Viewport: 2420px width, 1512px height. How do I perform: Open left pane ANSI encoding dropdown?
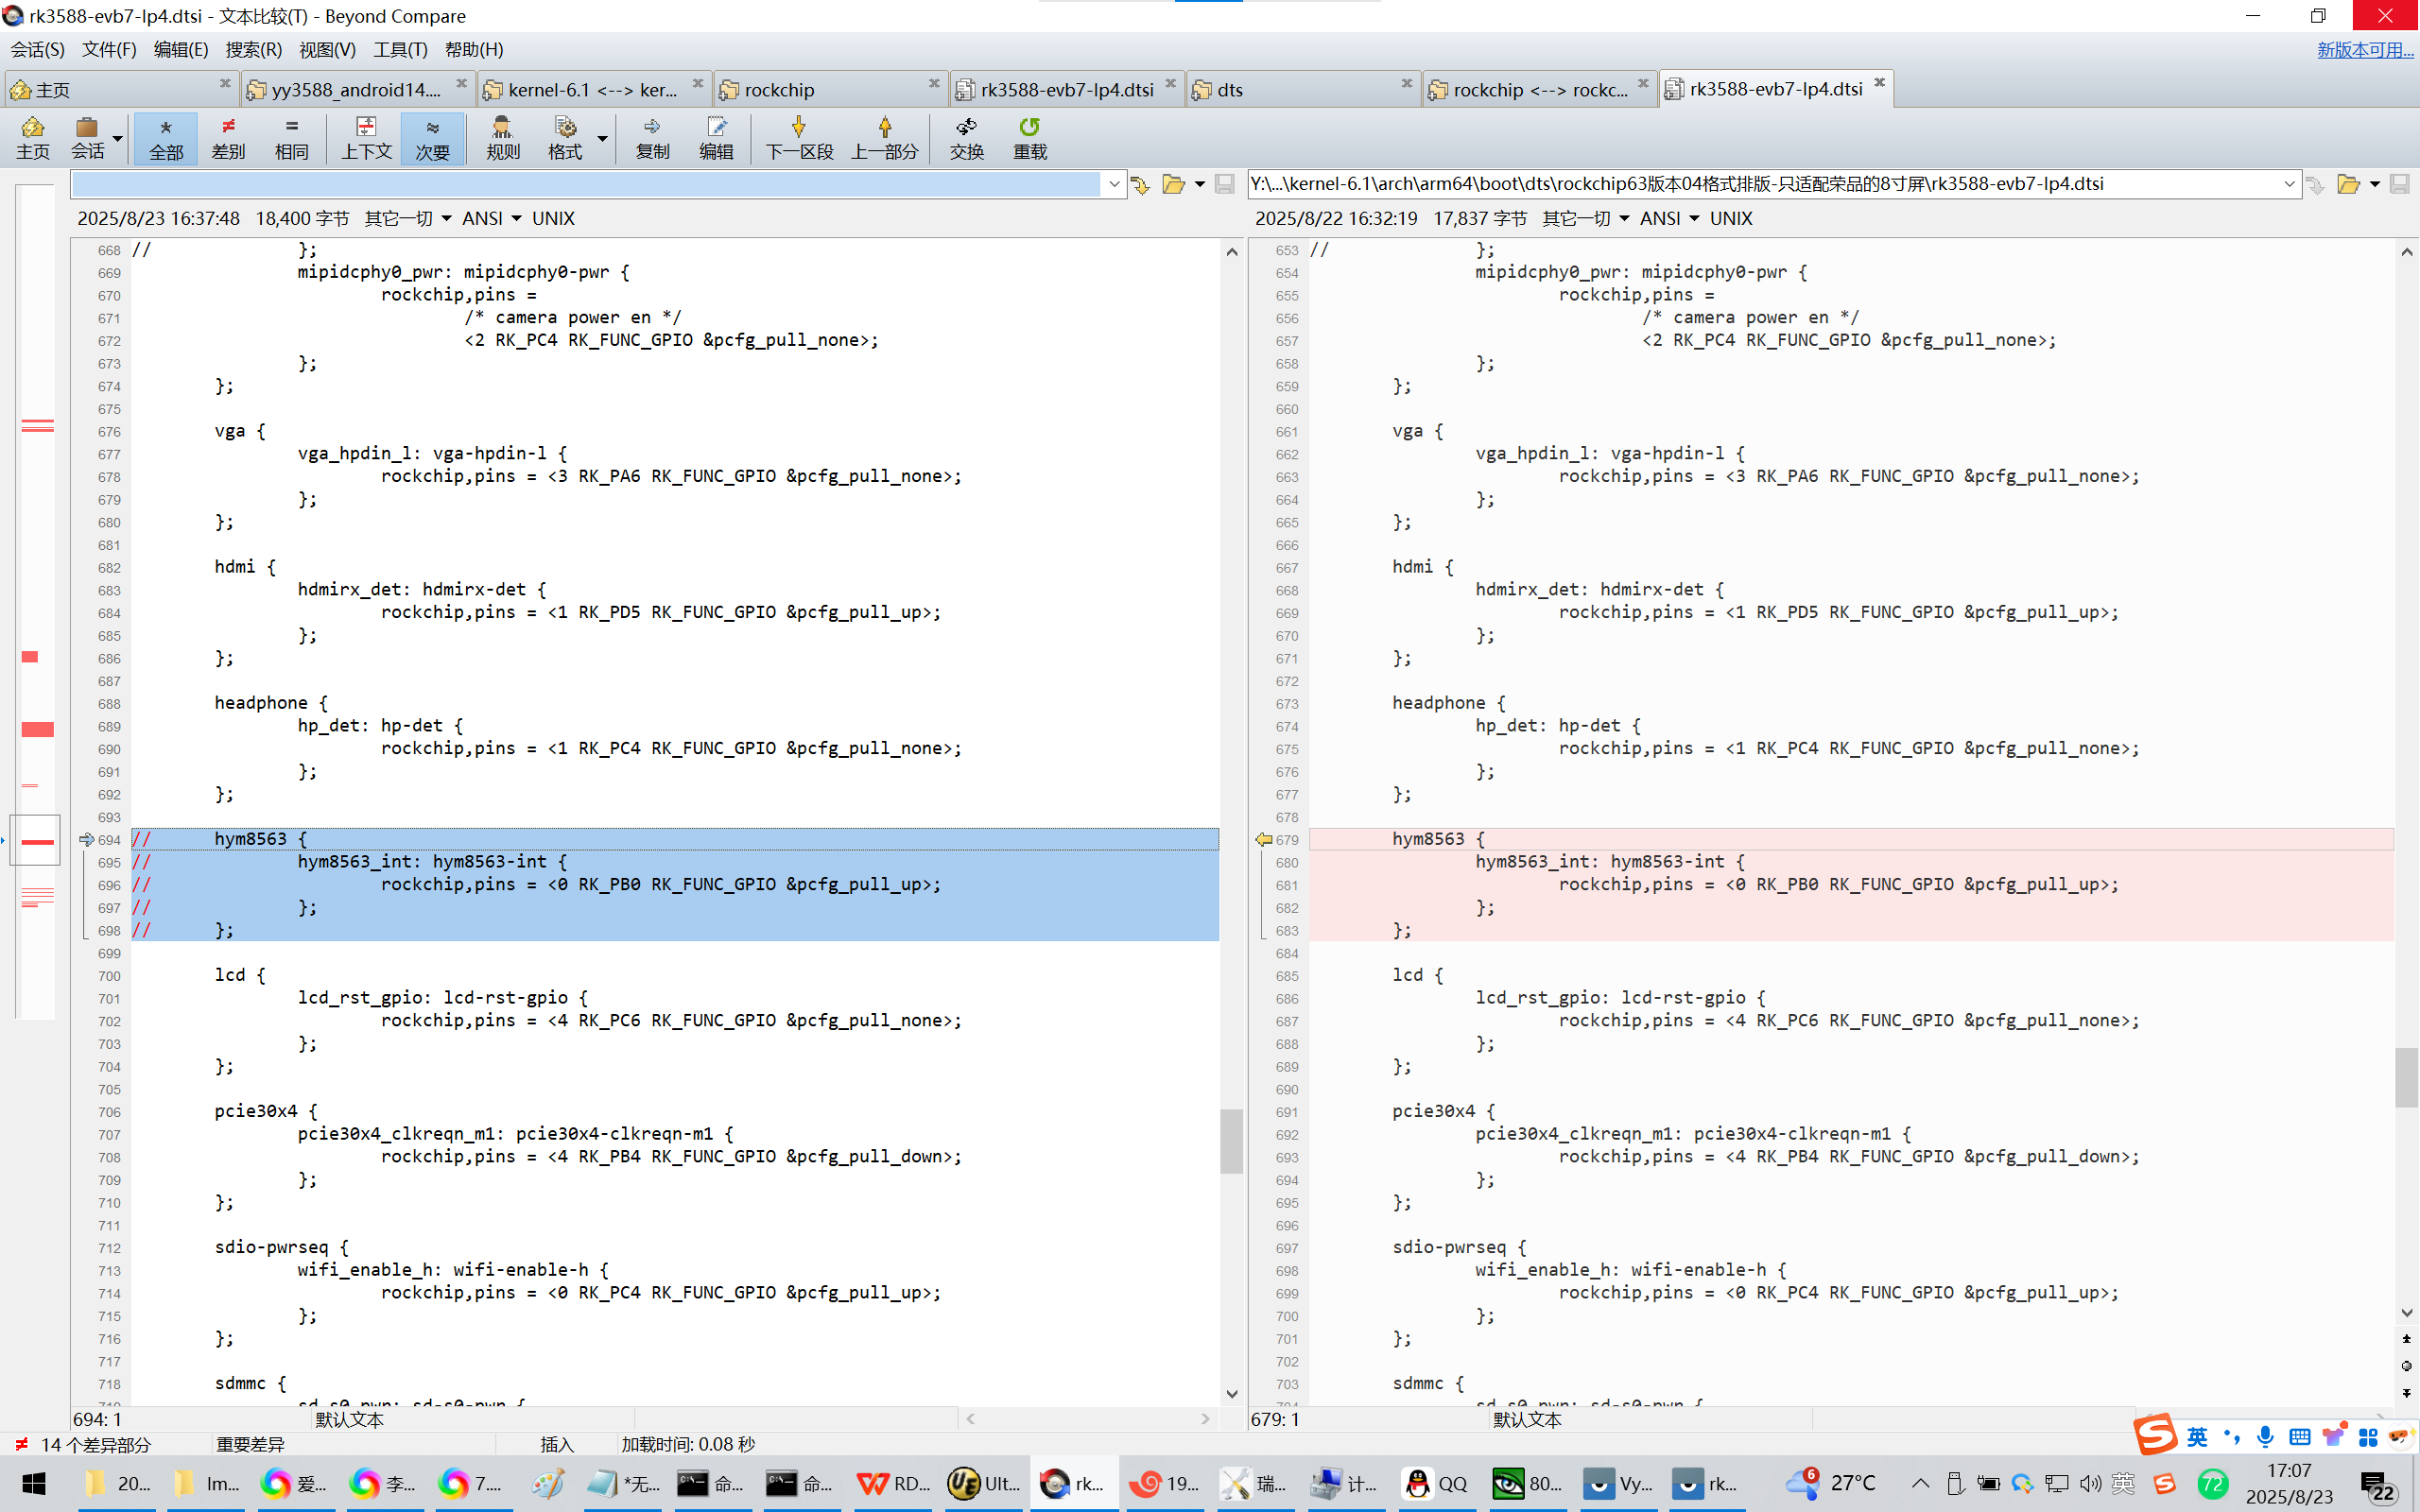click(x=491, y=218)
